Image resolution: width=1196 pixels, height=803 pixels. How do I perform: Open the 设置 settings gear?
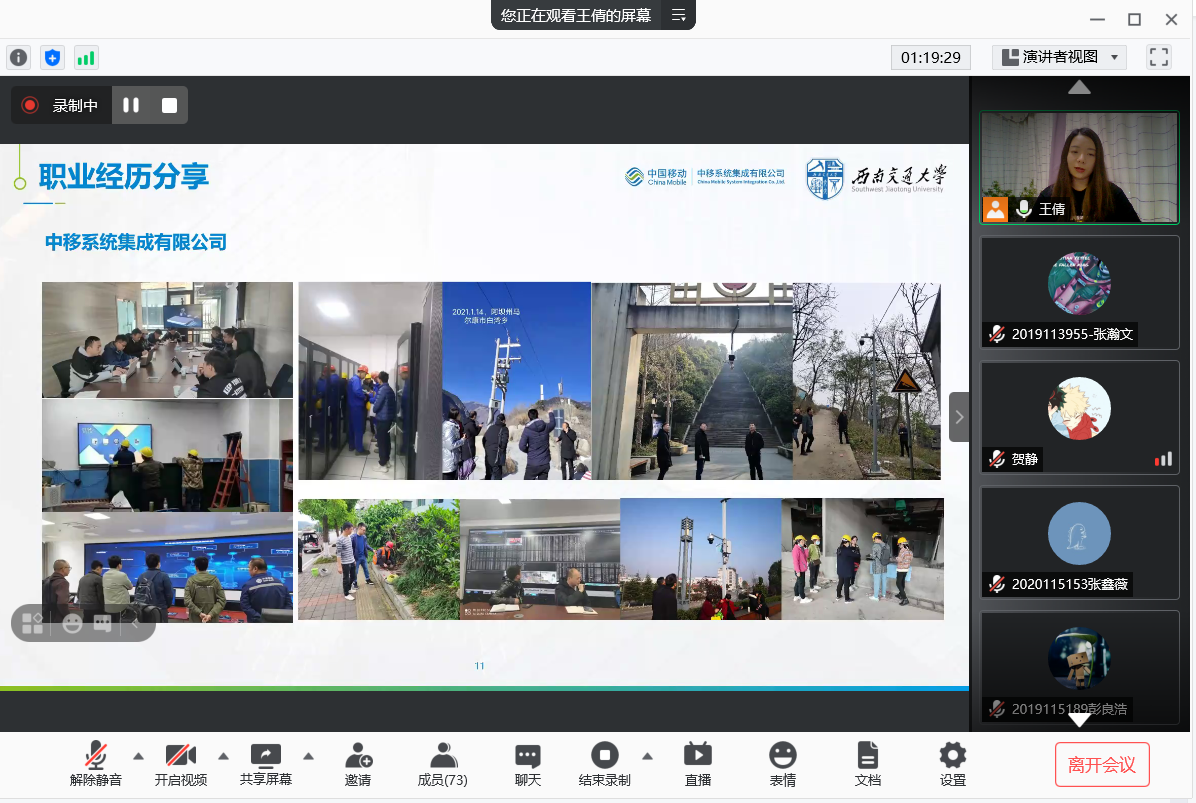pos(953,765)
